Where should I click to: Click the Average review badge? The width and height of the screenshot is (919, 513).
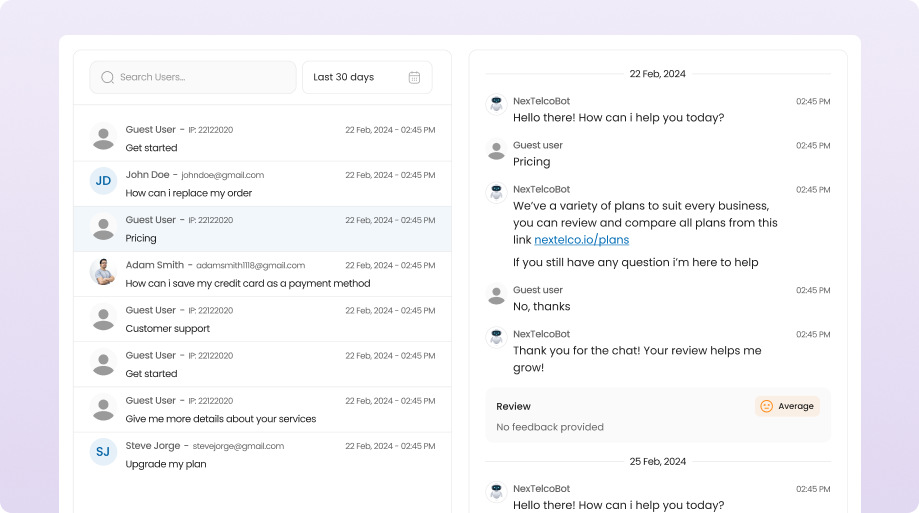point(787,406)
